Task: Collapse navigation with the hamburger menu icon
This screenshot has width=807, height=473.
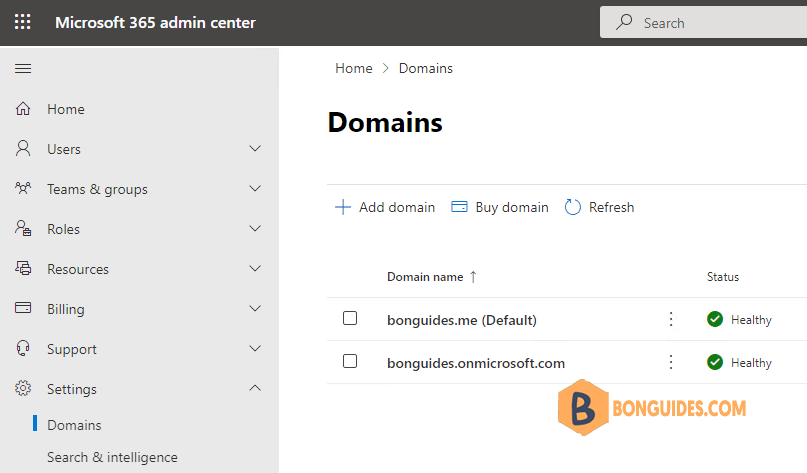Action: coord(23,68)
